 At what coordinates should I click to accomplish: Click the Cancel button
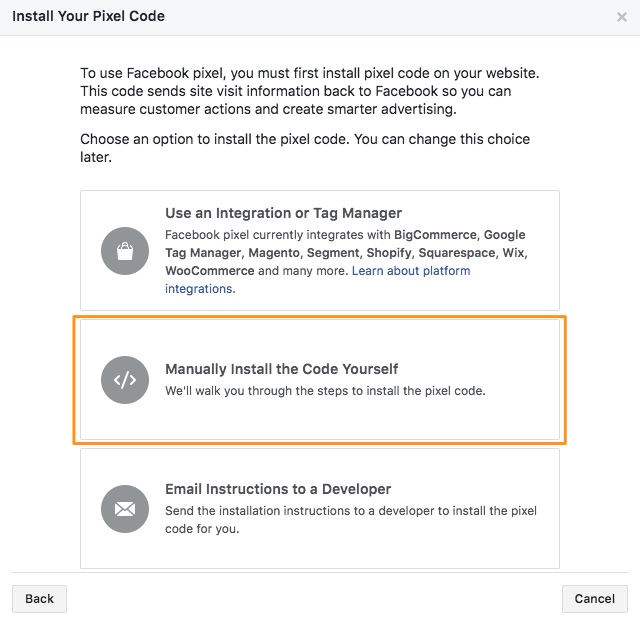point(595,599)
